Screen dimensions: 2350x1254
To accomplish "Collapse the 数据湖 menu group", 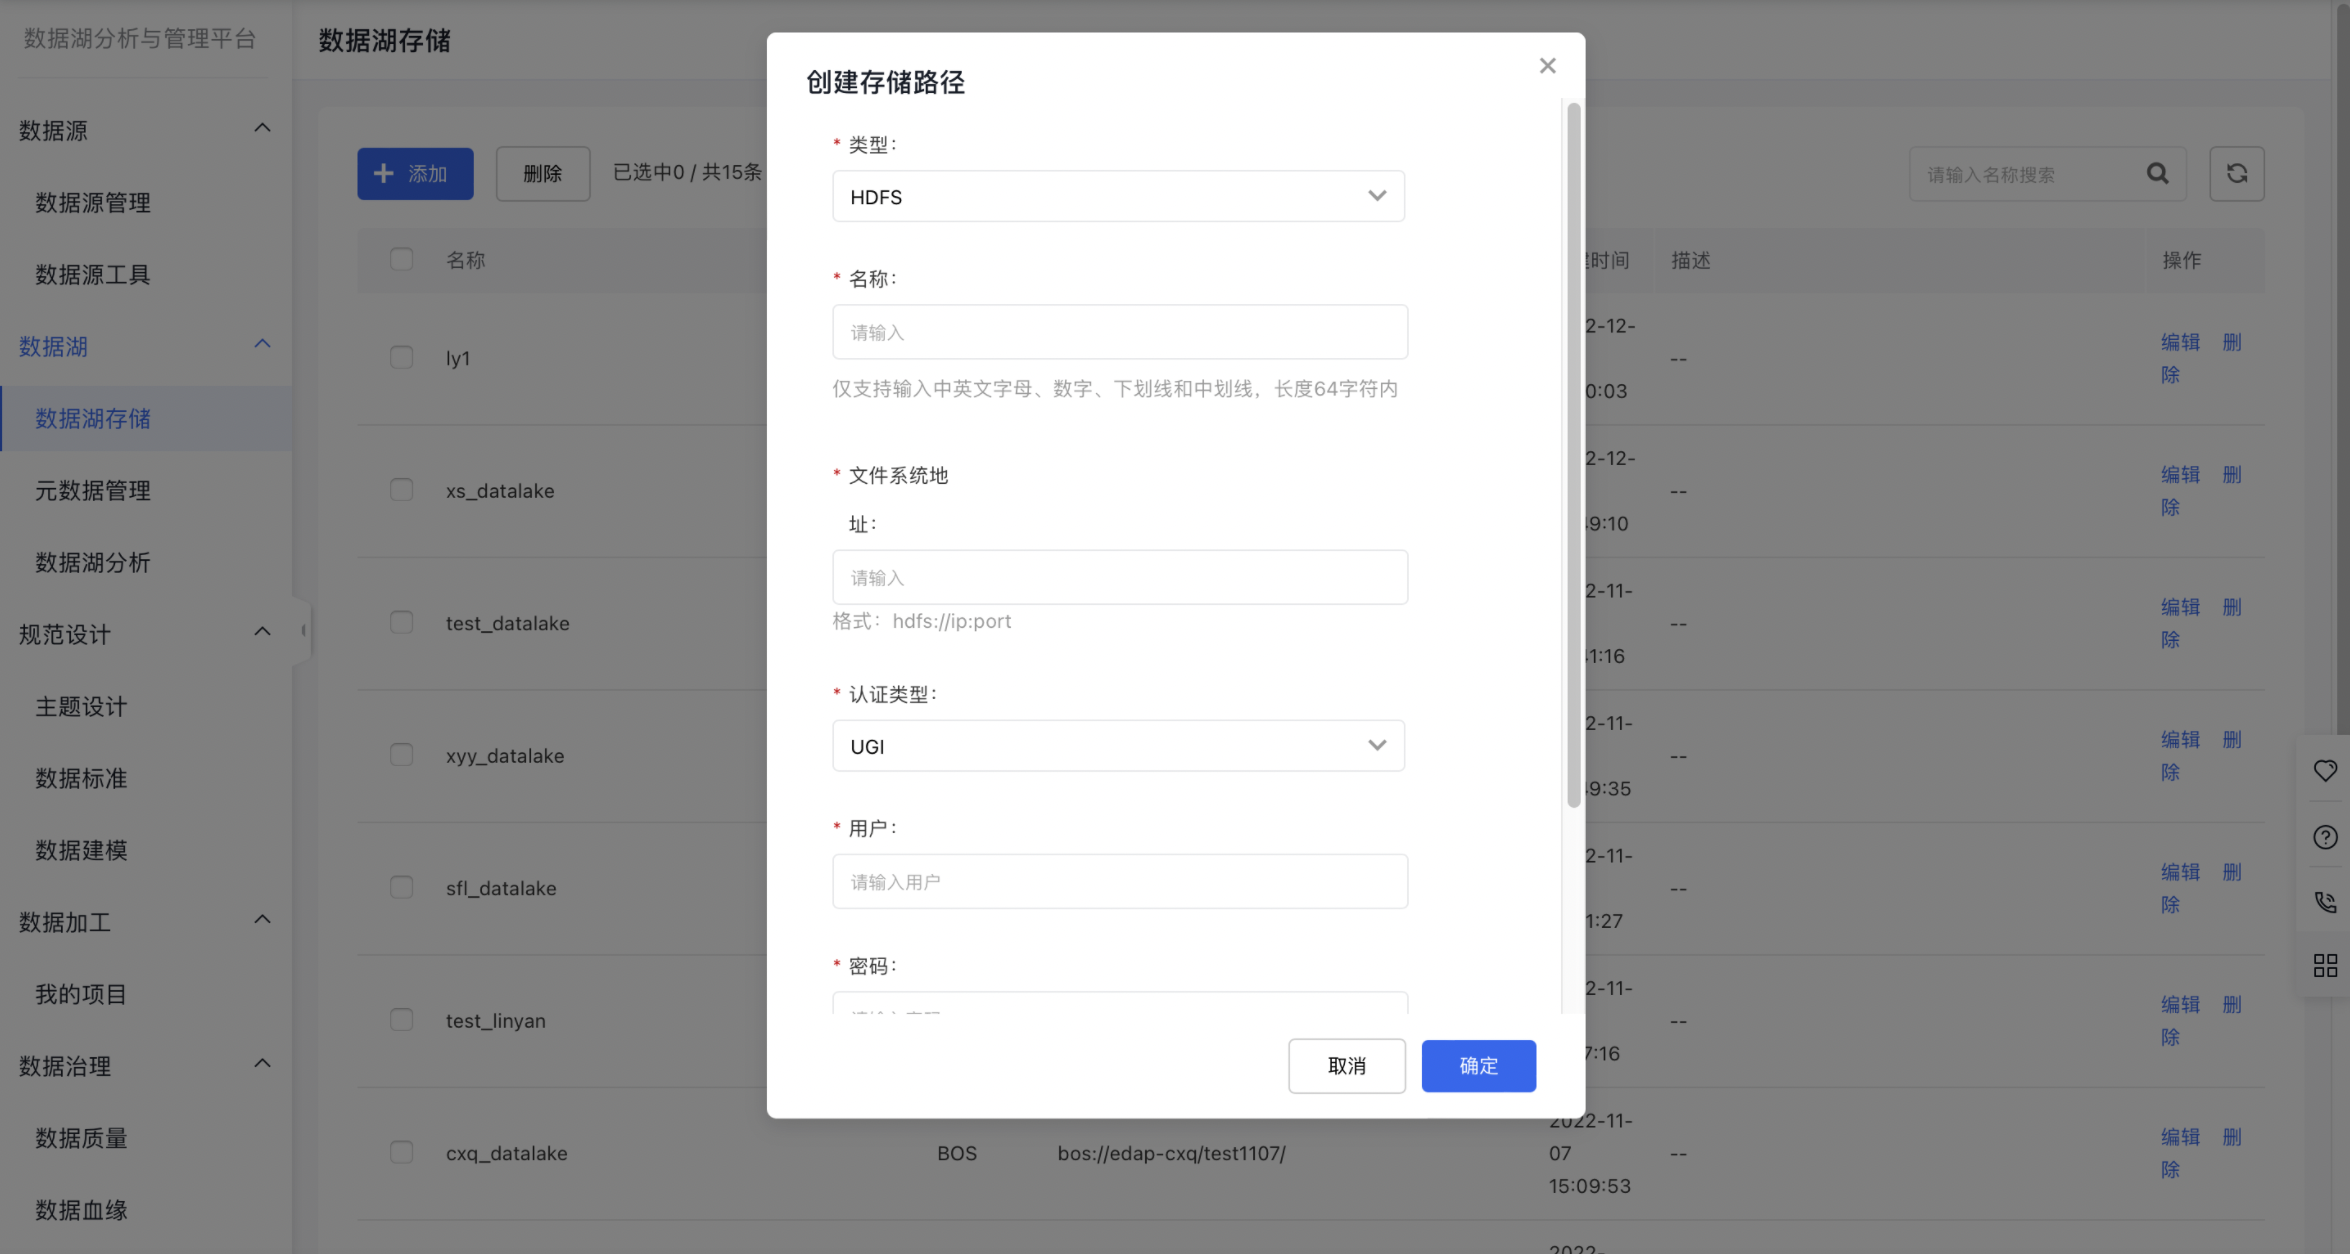I will [x=262, y=344].
